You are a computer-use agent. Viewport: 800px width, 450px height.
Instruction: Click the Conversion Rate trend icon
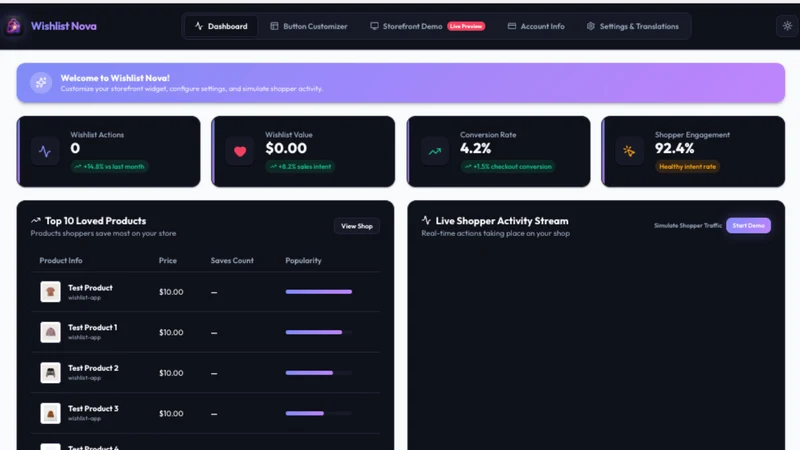[x=435, y=151]
